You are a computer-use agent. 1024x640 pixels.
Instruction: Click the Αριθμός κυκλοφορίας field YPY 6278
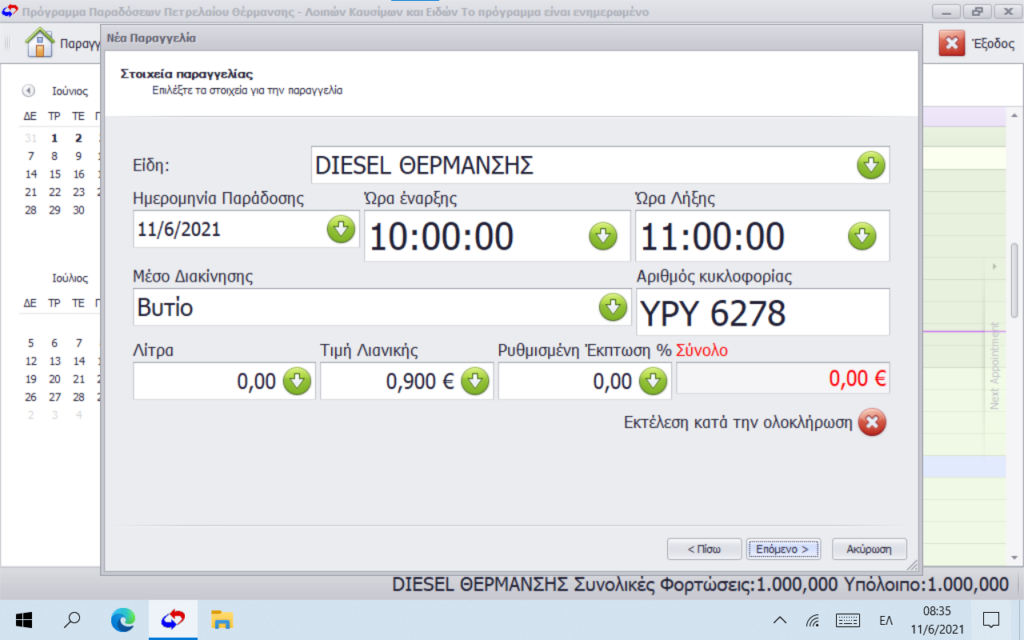pyautogui.click(x=762, y=312)
